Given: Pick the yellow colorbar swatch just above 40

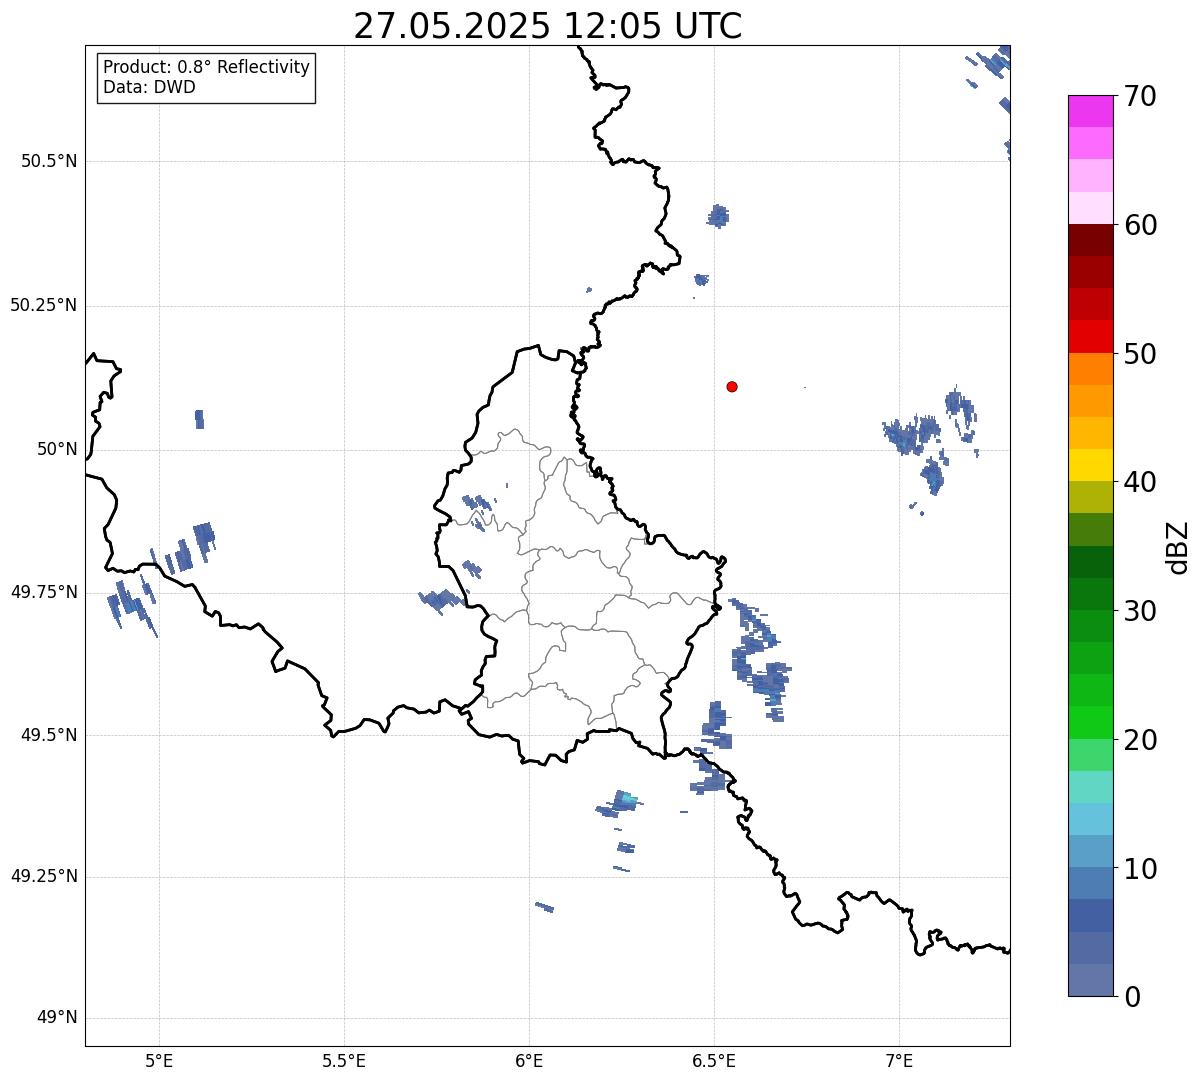Looking at the screenshot, I should tap(1090, 466).
